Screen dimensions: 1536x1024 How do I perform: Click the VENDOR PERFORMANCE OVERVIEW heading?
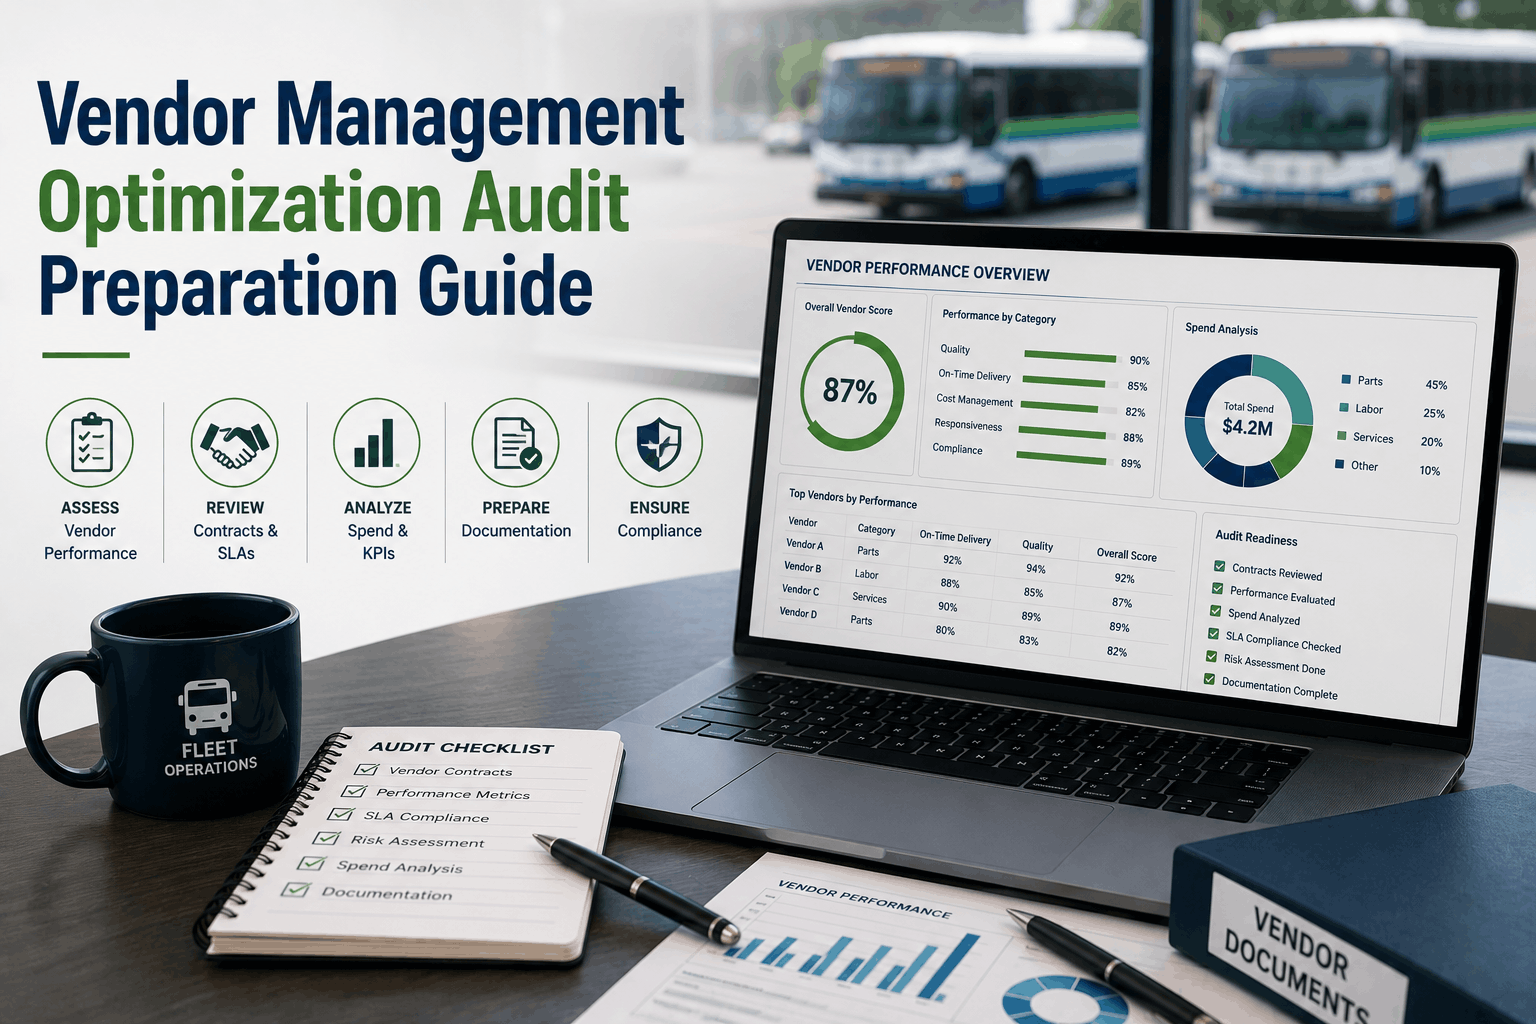(927, 270)
